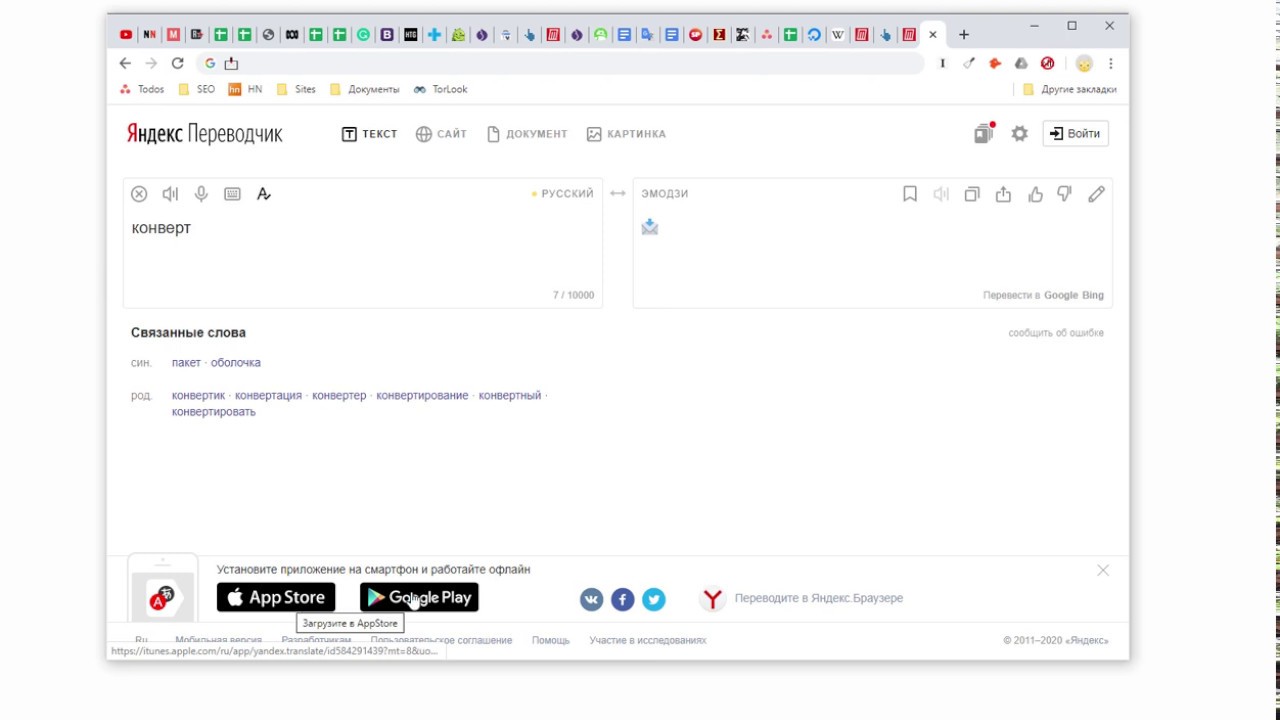The image size is (1280, 720).
Task: Translate in Google instead
Action: [1060, 295]
